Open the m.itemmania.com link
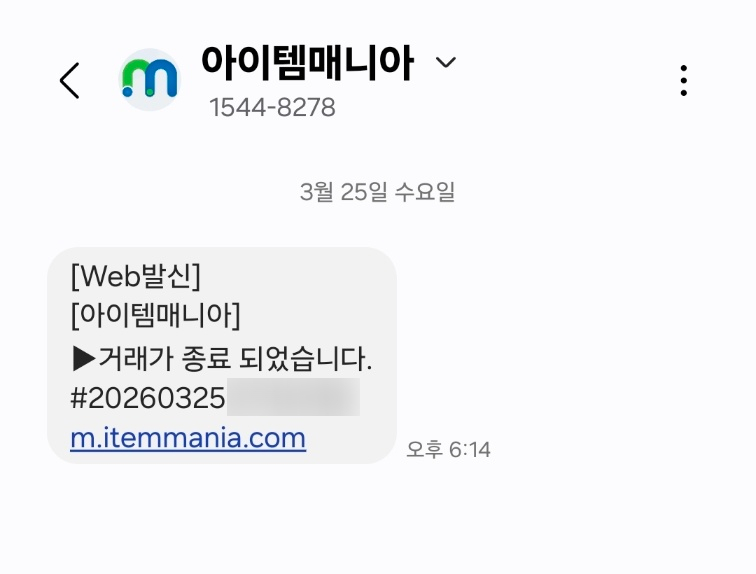756x574 pixels. pos(188,438)
